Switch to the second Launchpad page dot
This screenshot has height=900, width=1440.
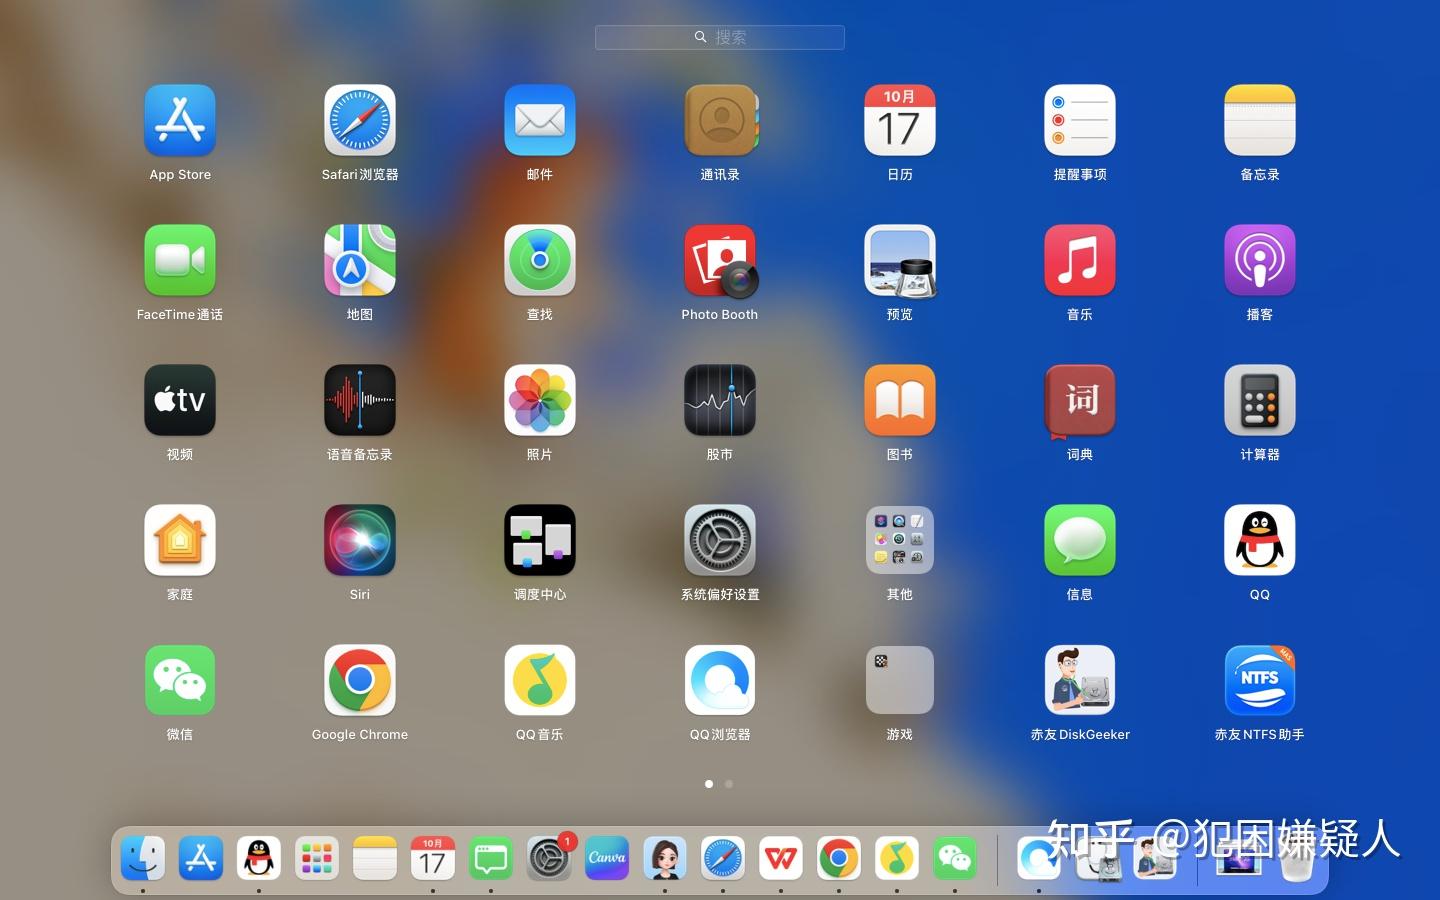pos(729,784)
